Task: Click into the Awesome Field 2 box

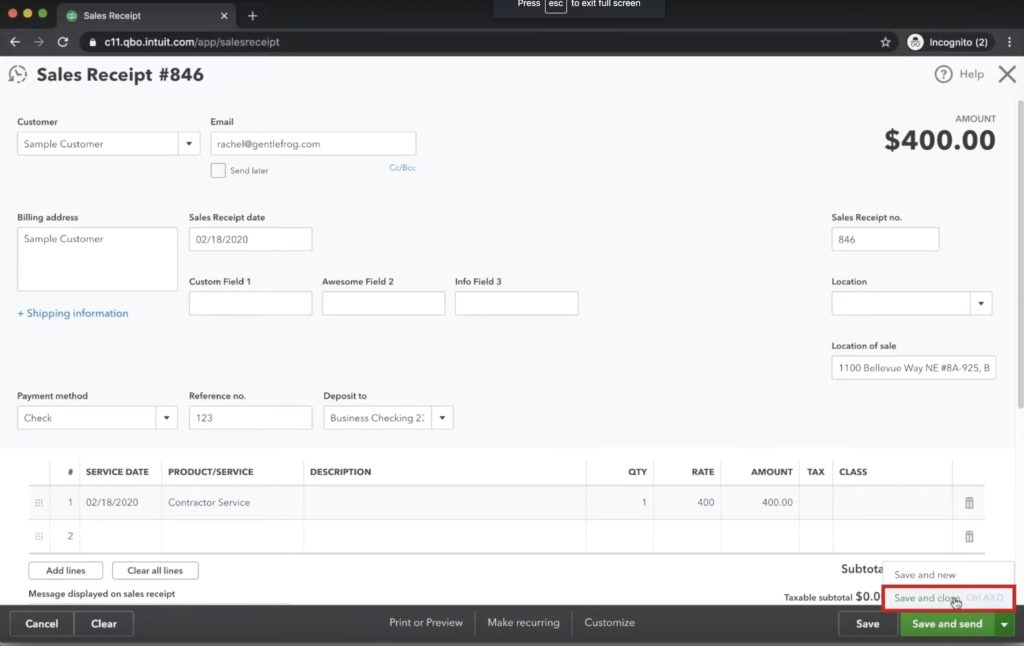Action: [383, 303]
